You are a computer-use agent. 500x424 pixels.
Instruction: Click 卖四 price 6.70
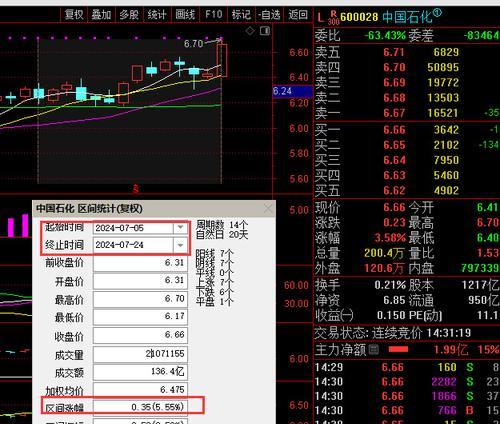(394, 68)
